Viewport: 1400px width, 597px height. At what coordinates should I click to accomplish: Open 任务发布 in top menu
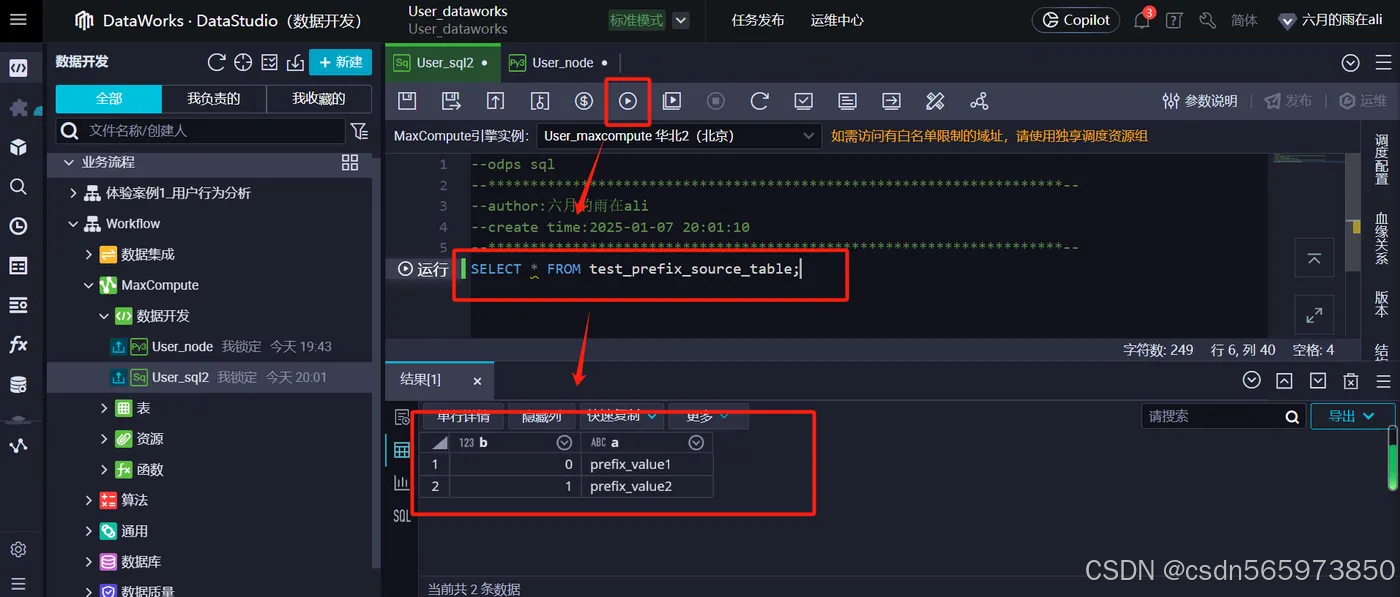[x=758, y=20]
